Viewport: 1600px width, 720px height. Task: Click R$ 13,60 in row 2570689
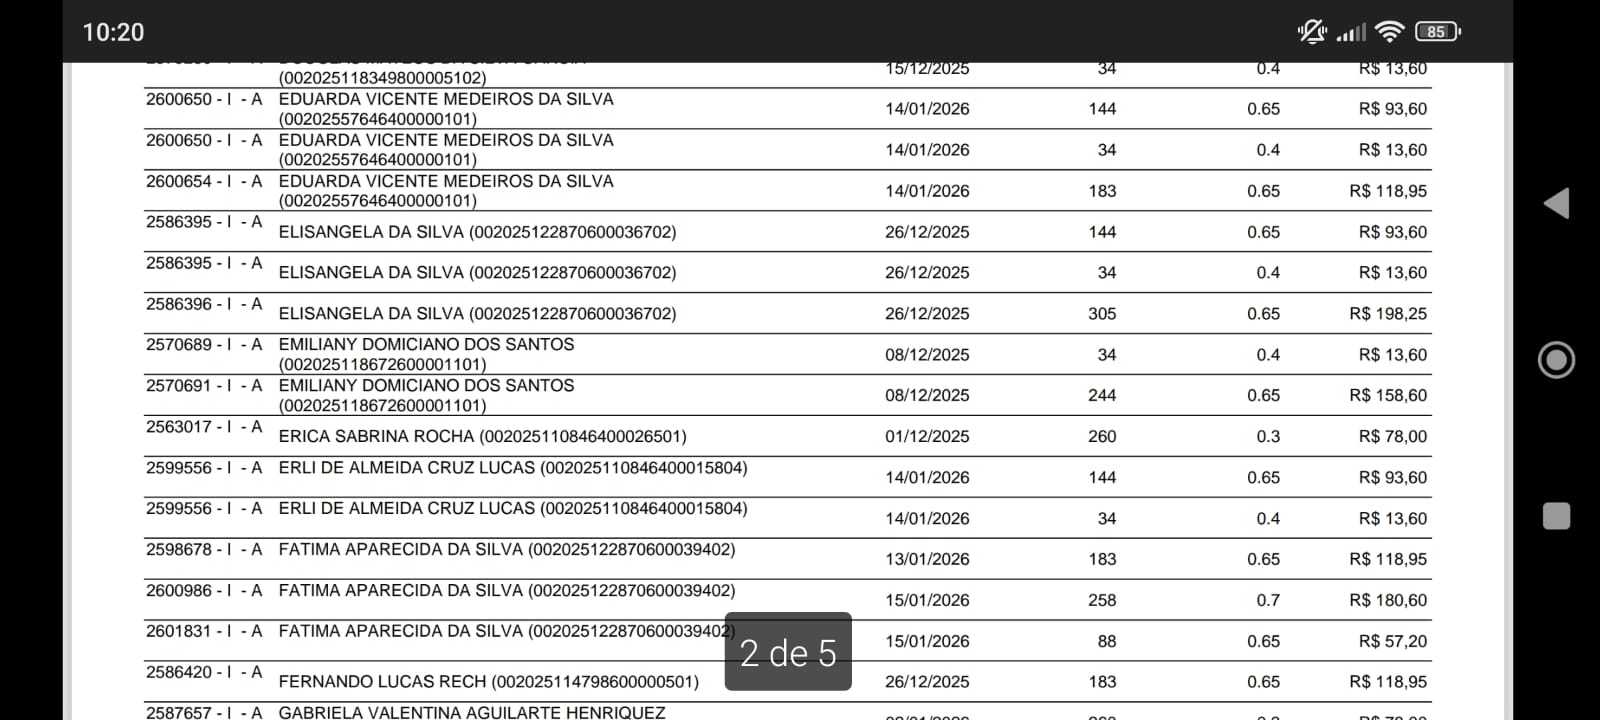[1393, 355]
